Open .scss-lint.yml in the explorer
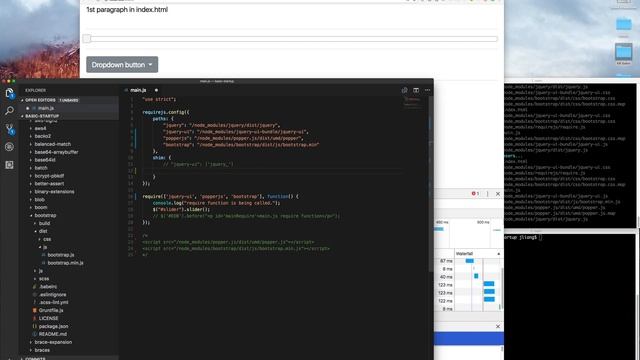Screen dimensions: 640x360 53,302
